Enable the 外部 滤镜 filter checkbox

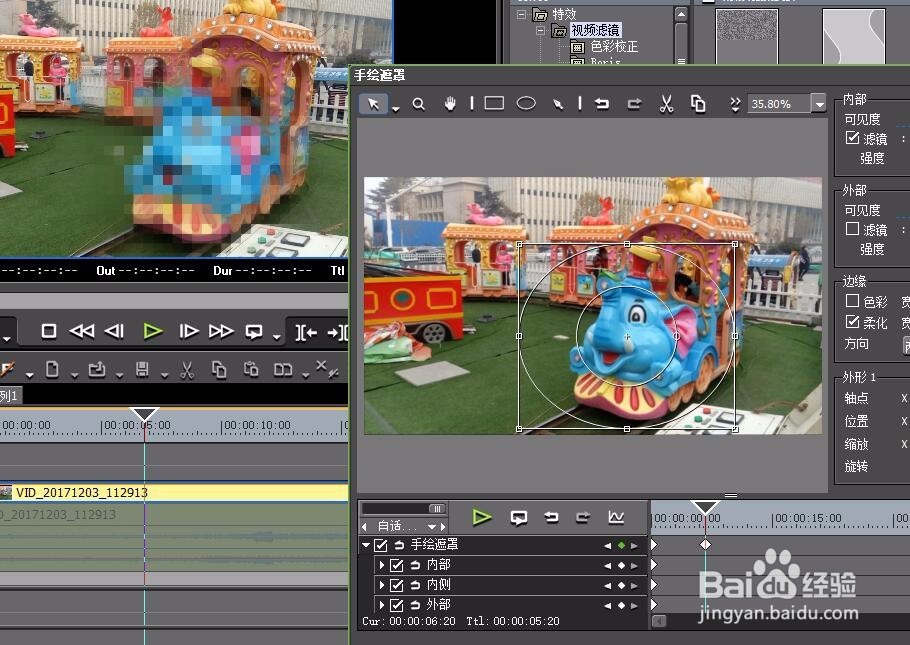point(853,229)
